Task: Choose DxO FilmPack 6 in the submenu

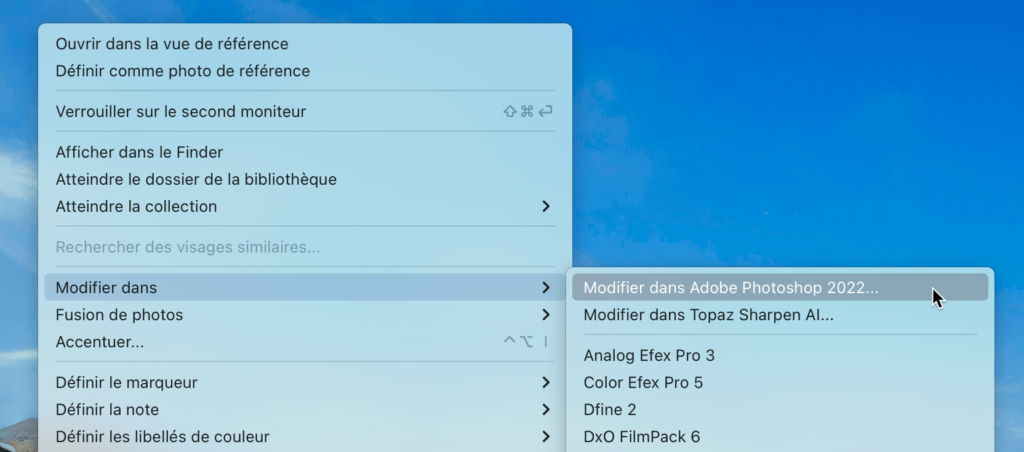Action: (780, 436)
